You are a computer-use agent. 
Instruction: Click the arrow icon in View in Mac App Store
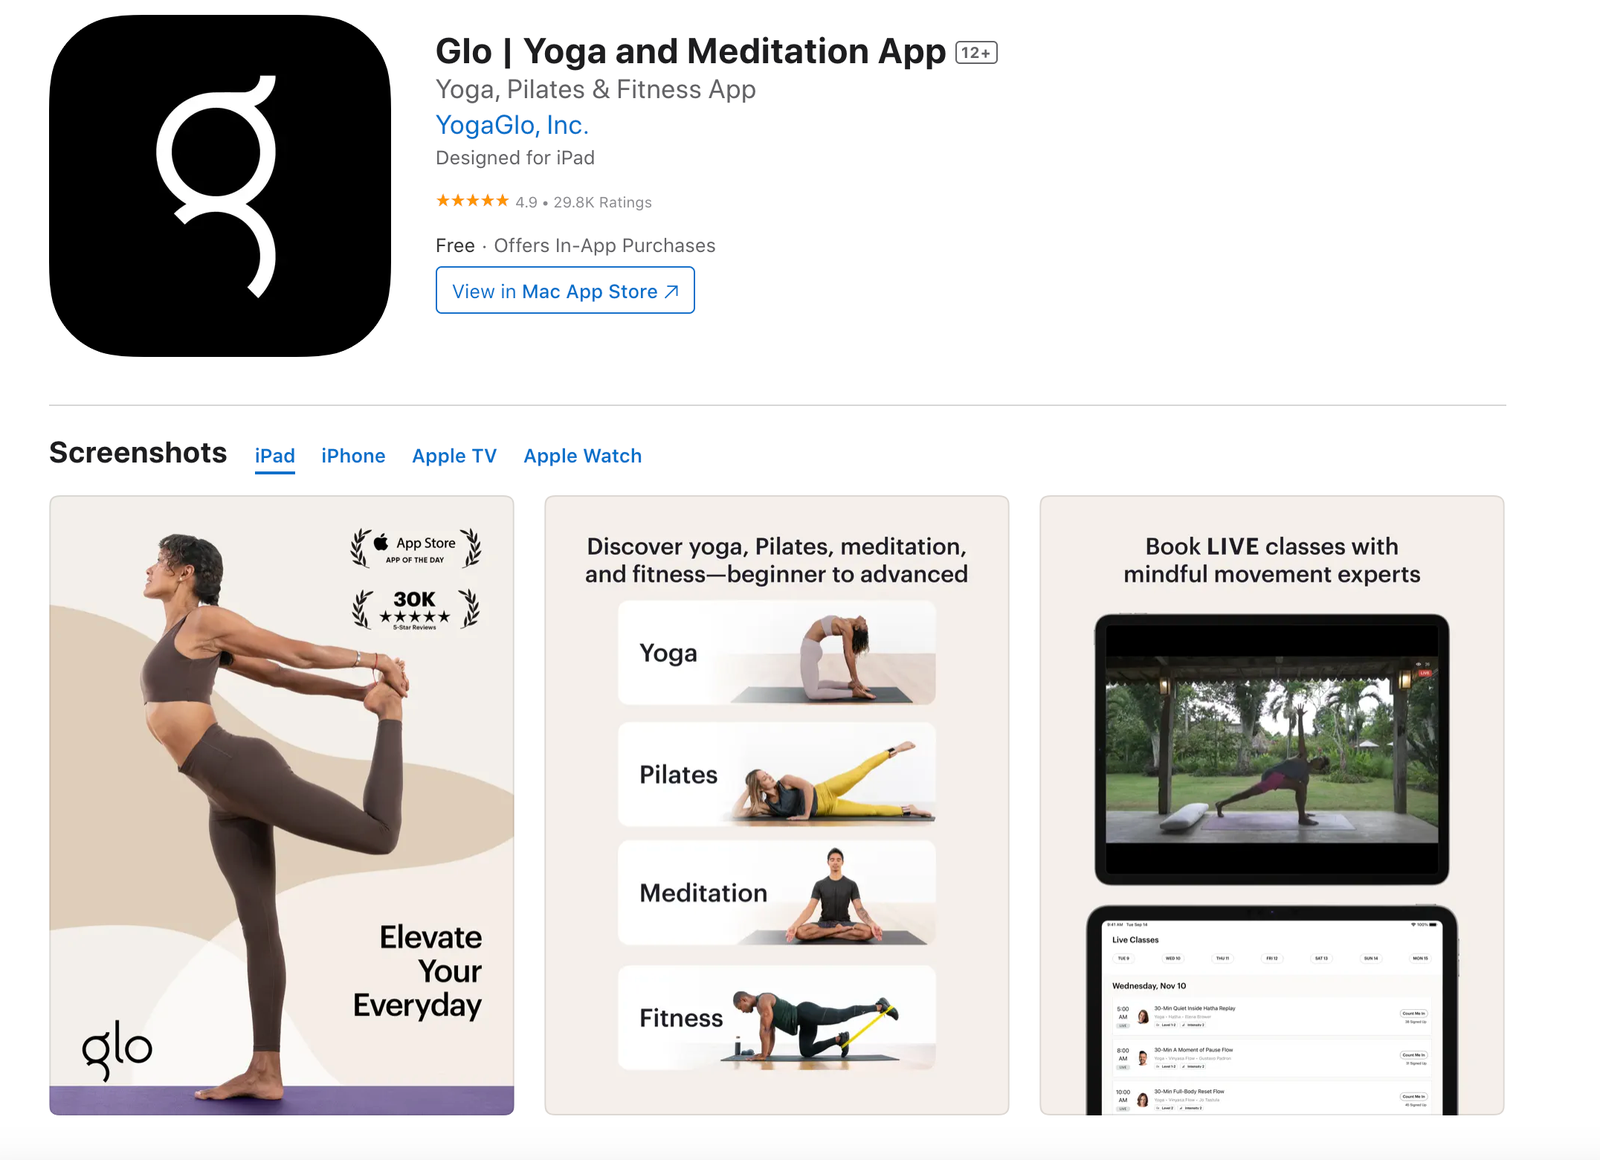point(672,292)
